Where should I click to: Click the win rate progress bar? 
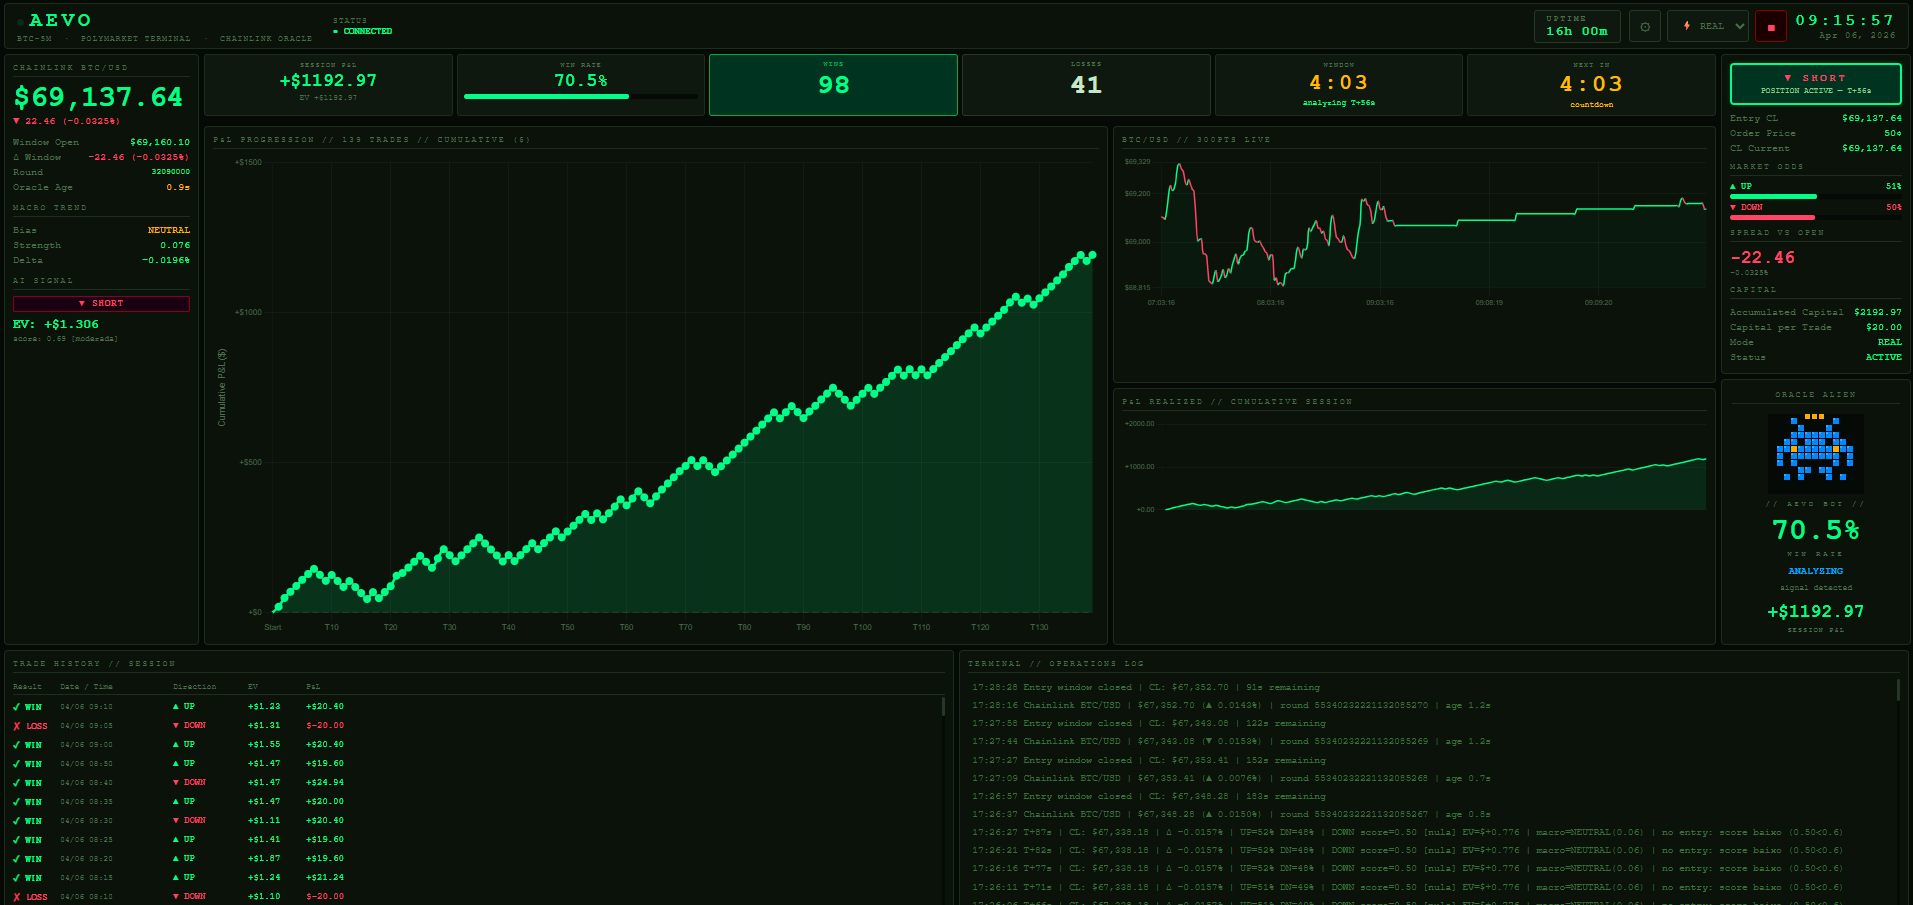pos(580,97)
